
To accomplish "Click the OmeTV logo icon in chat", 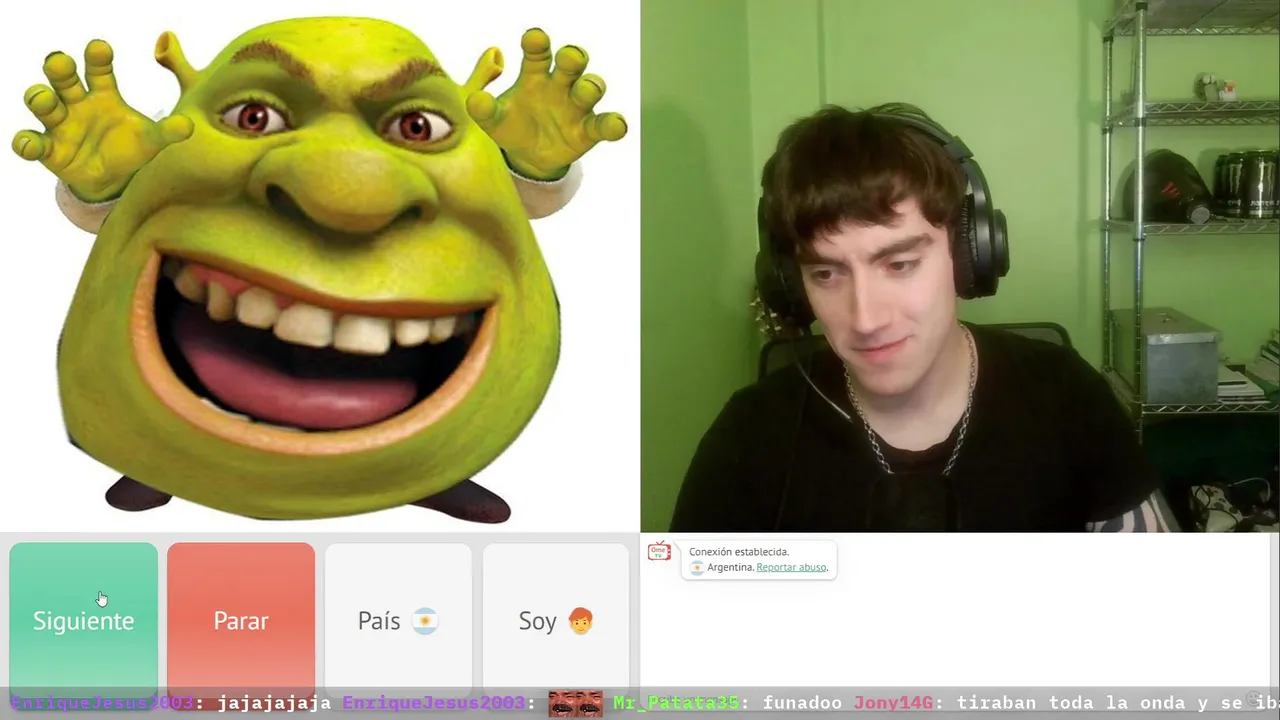I will 659,551.
